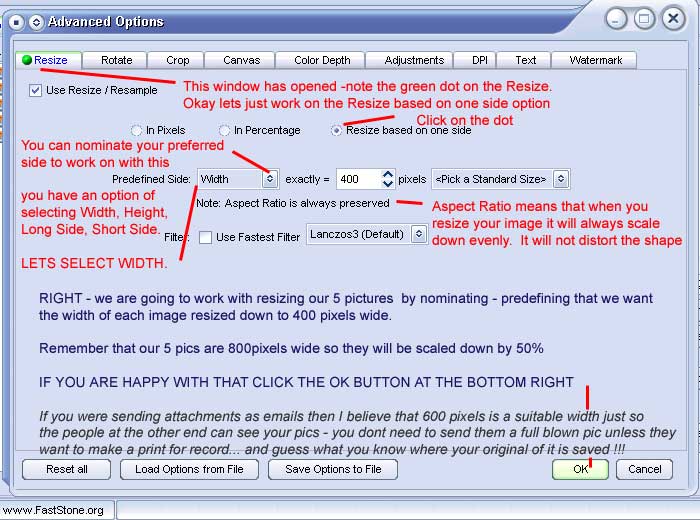Decrease pixel value with the down arrow
The height and width of the screenshot is (520, 700).
388,183
